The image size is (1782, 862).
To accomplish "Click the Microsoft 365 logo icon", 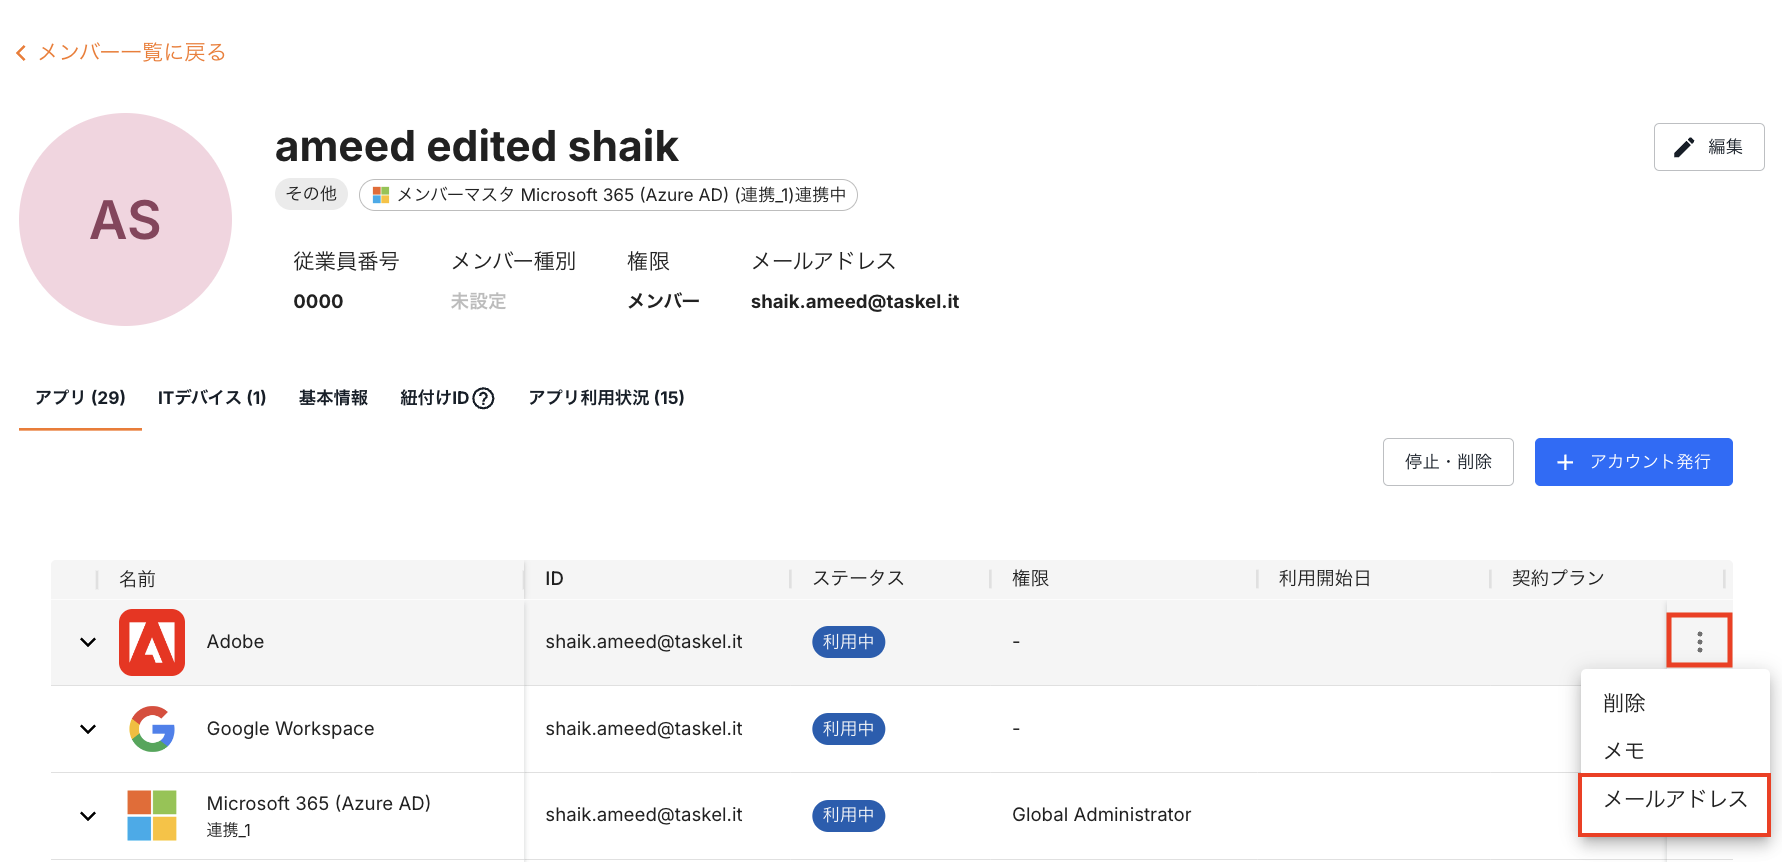I will tap(152, 815).
